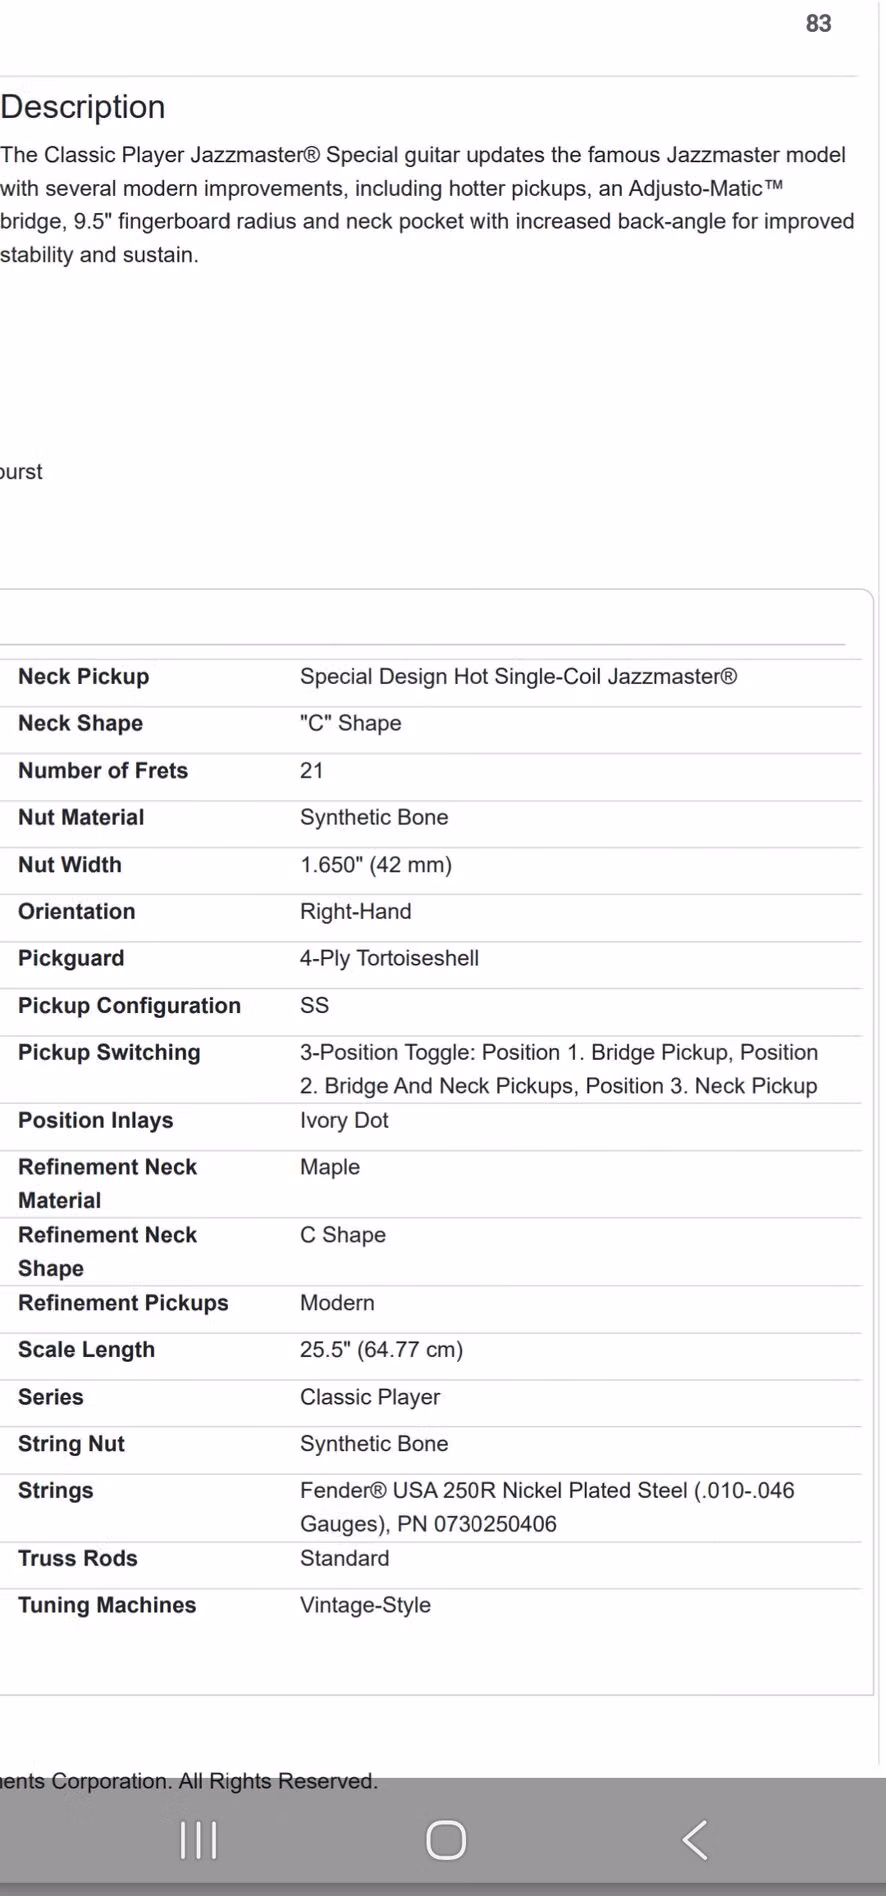Select the Pickup Configuration SS value
This screenshot has width=886, height=1896.
(x=314, y=1006)
